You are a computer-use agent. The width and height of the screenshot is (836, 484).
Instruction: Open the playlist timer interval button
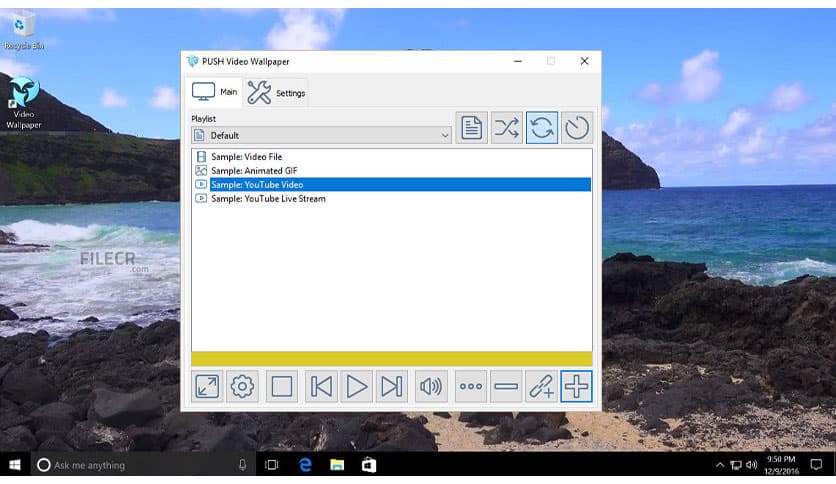(577, 127)
